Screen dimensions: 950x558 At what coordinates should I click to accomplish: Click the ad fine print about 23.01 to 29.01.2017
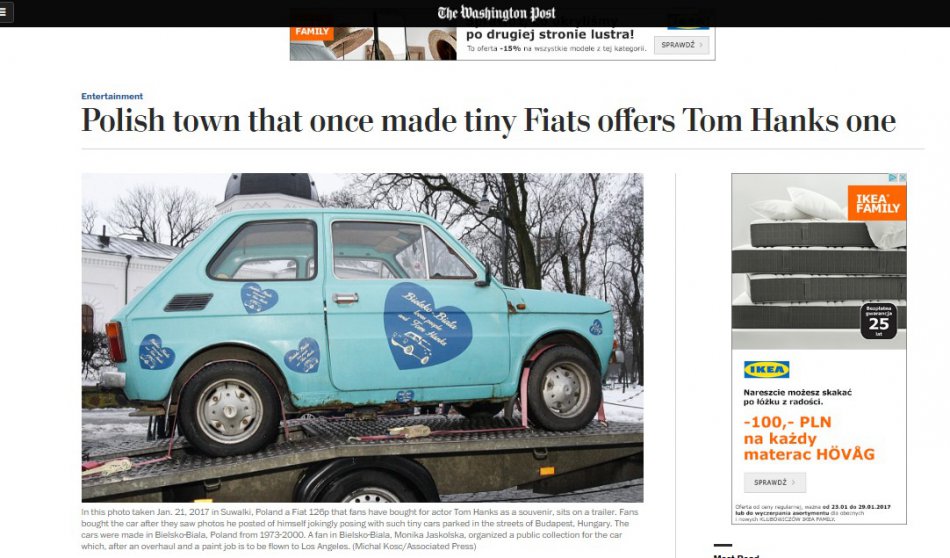[x=812, y=513]
